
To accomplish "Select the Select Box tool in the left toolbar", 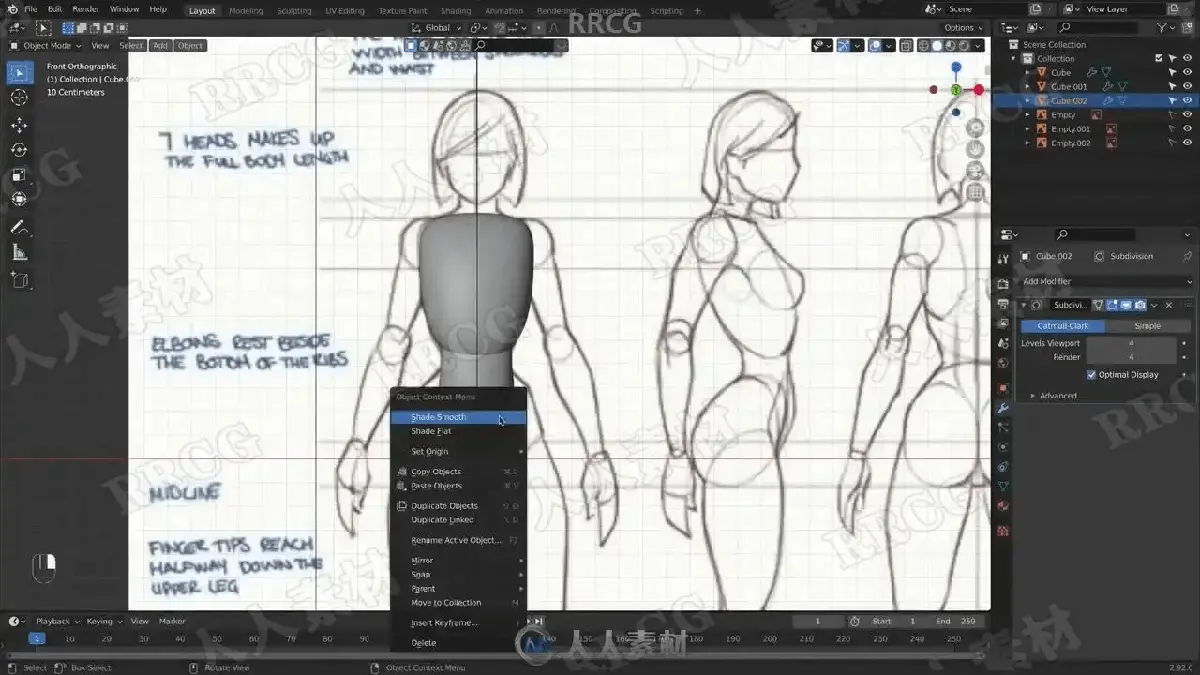I will point(19,72).
